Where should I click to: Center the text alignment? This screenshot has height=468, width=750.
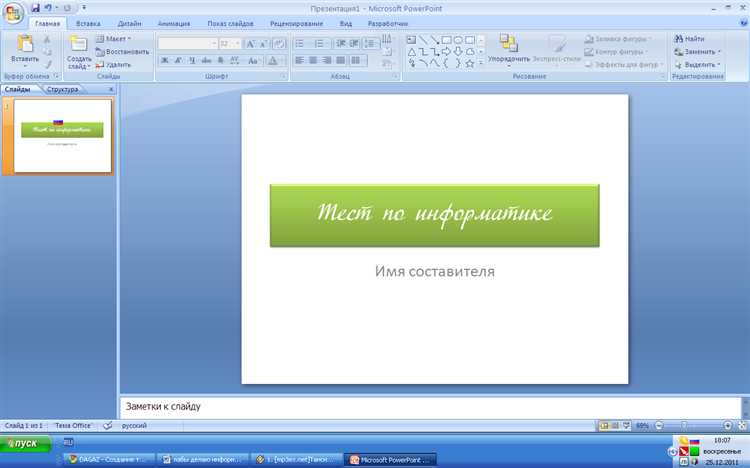pos(313,60)
